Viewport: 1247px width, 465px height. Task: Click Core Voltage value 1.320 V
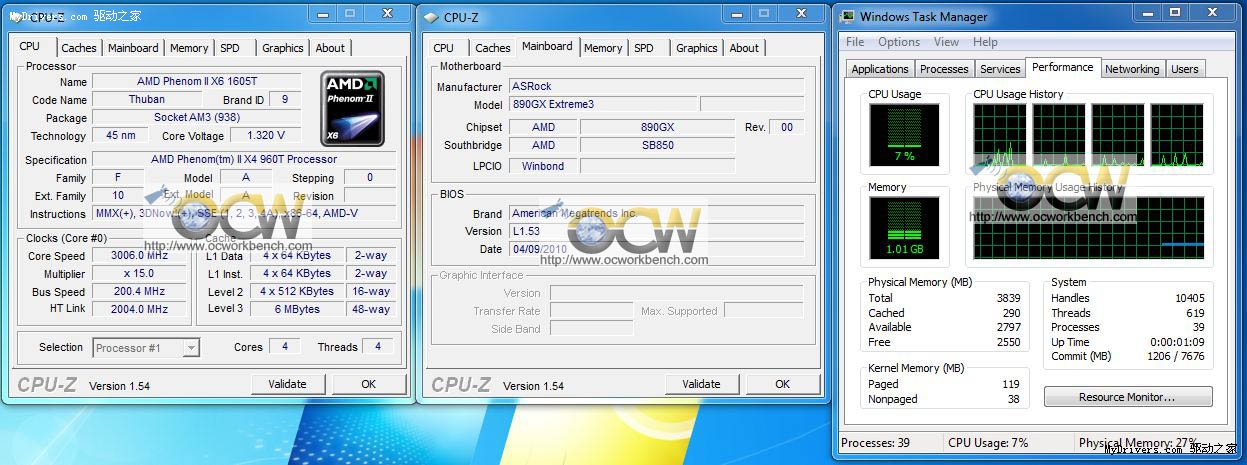point(265,135)
